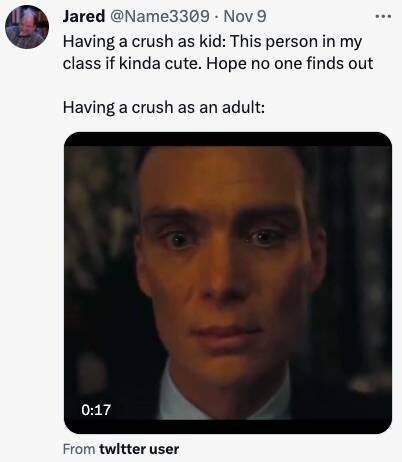Open the video source 'twItter user' link
This screenshot has width=402, height=462.
139,449
